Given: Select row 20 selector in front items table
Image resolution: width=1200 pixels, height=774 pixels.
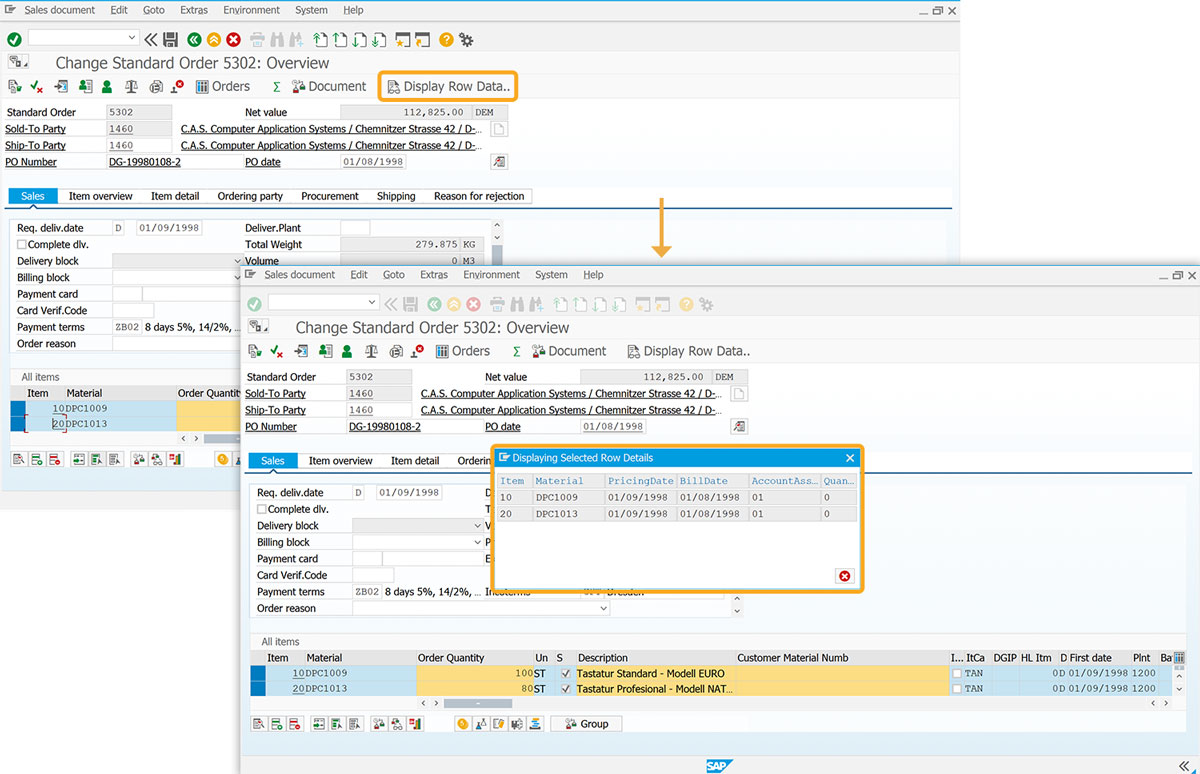Looking at the screenshot, I should (258, 689).
